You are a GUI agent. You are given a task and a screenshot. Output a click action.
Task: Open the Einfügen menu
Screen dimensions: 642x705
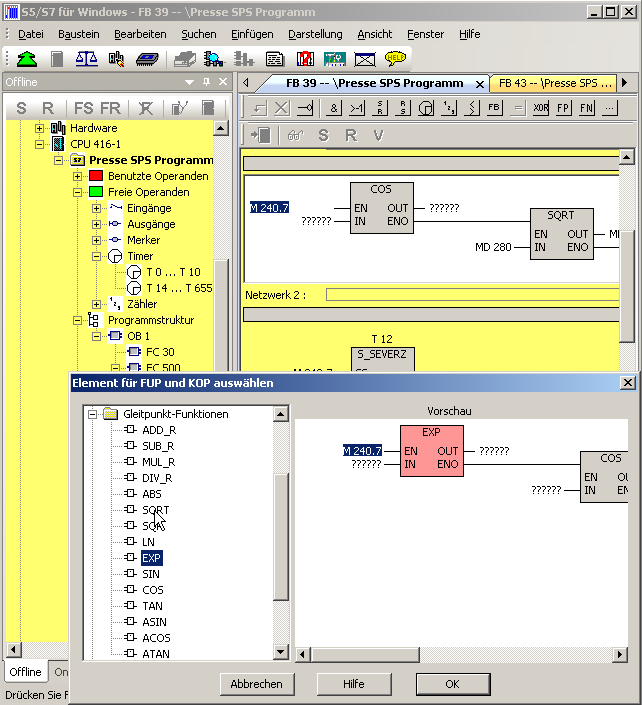point(252,34)
